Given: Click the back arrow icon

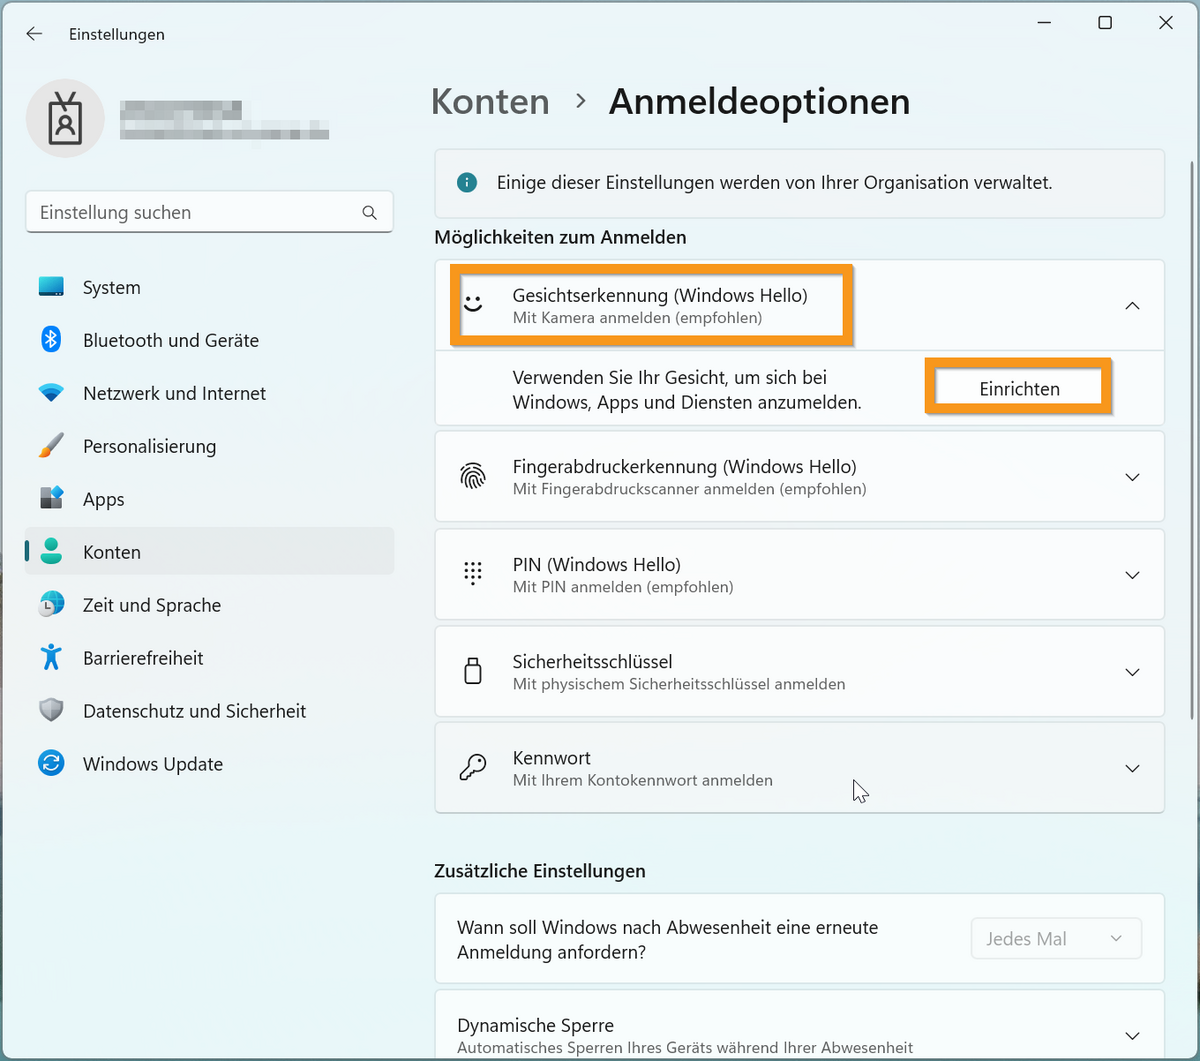Looking at the screenshot, I should pyautogui.click(x=34, y=34).
